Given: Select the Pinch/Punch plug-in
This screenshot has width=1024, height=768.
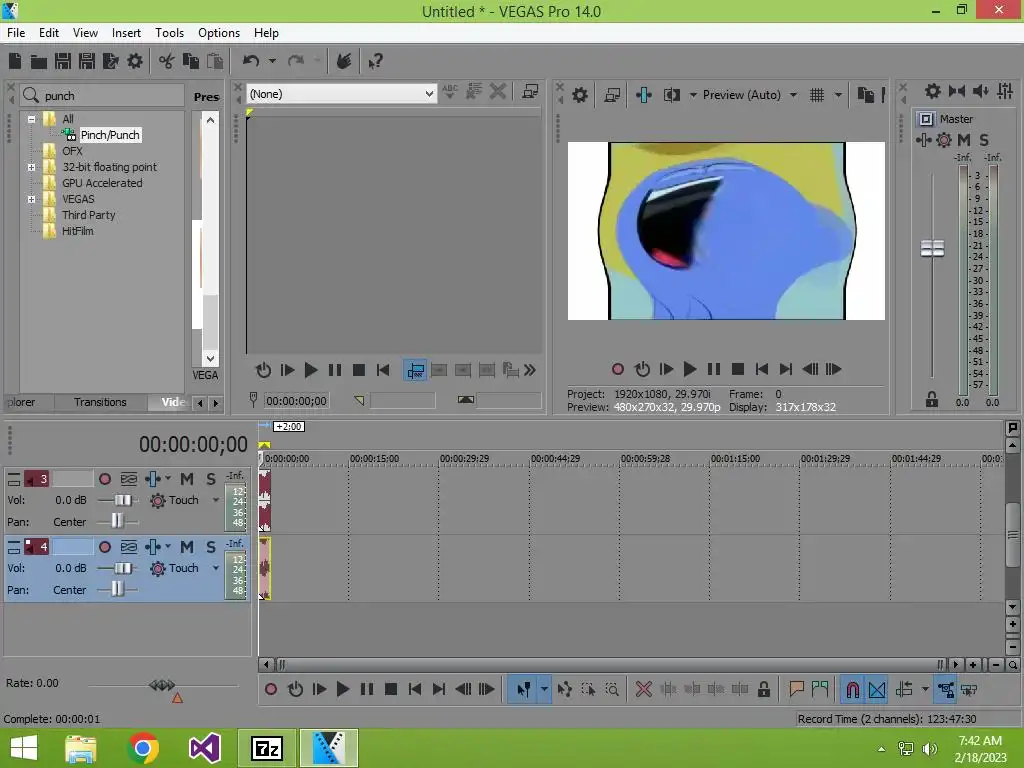Looking at the screenshot, I should pos(110,135).
